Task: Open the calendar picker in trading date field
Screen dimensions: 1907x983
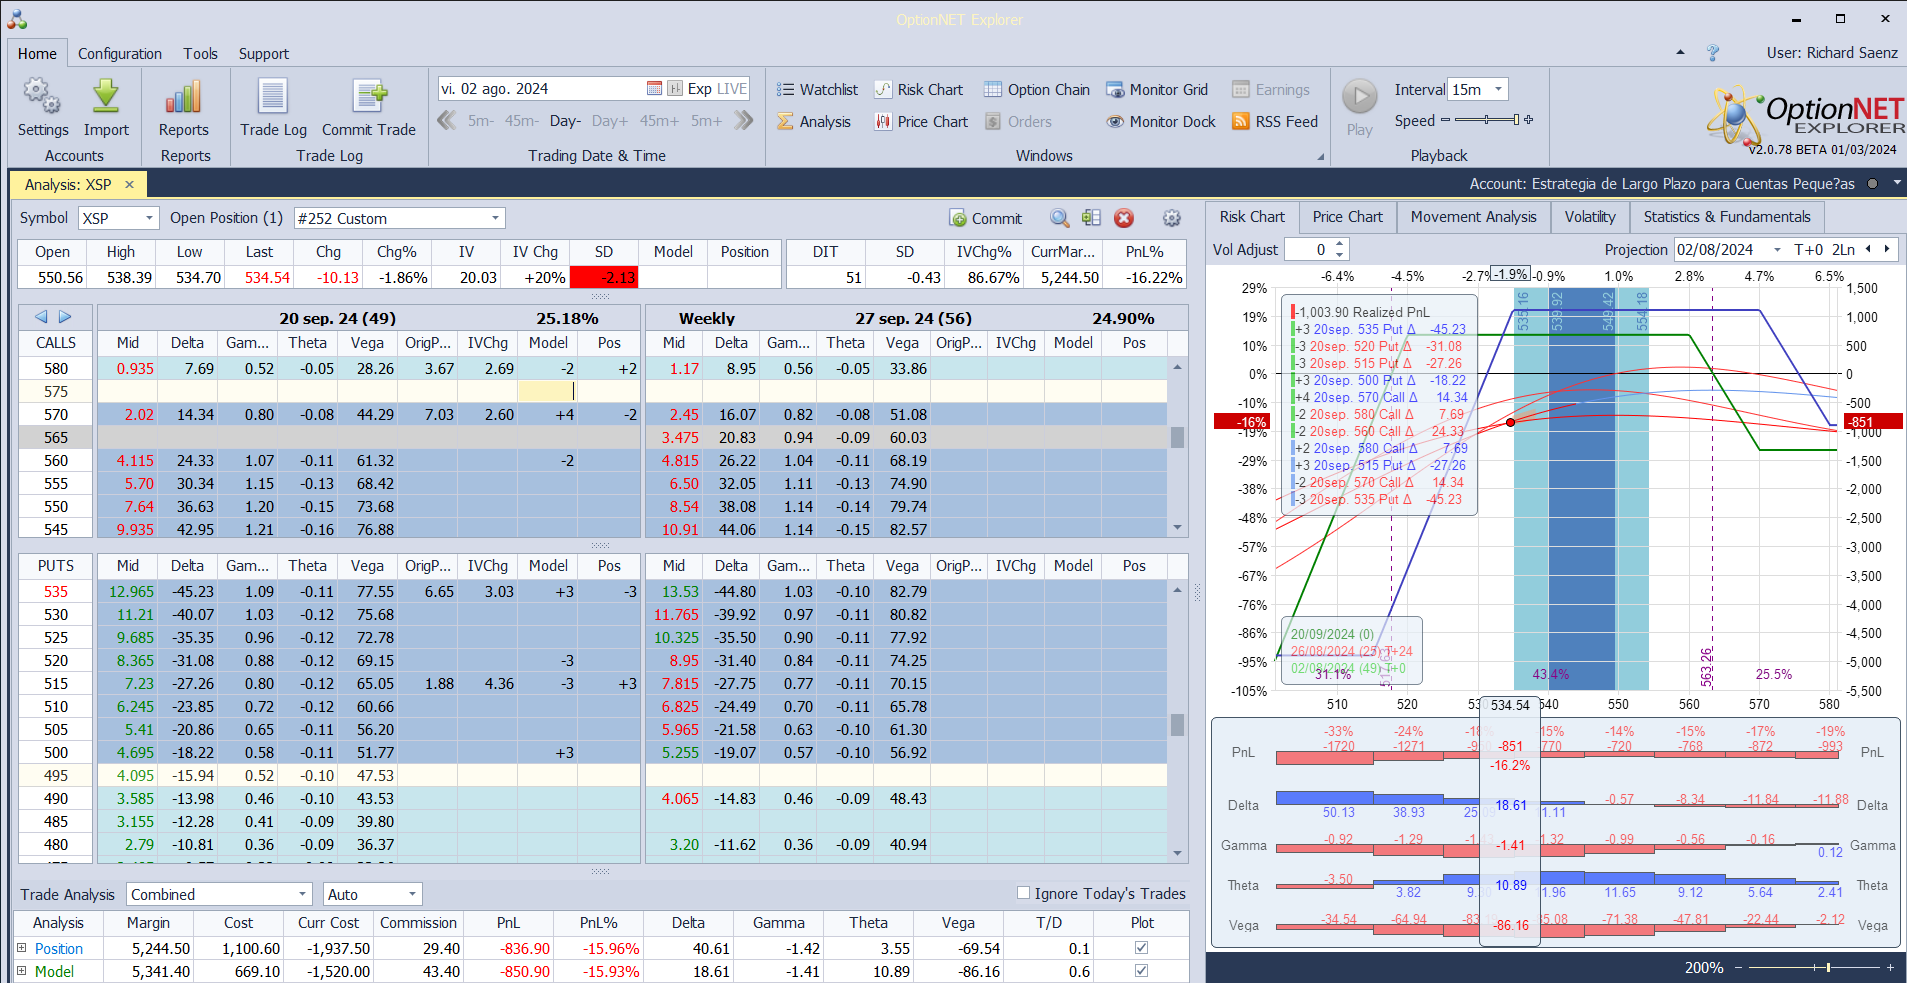Action: [654, 89]
